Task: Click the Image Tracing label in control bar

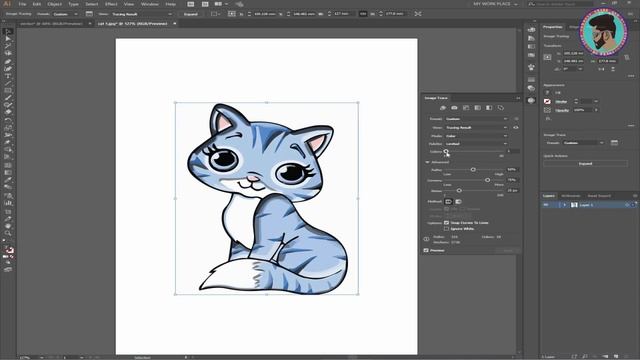Action: pos(18,14)
